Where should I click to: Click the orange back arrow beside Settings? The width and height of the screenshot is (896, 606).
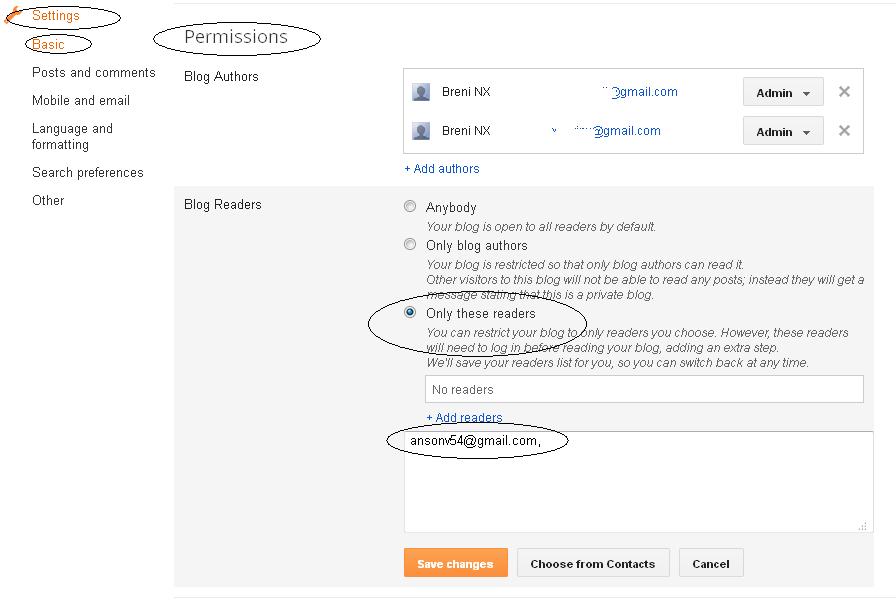[13, 16]
